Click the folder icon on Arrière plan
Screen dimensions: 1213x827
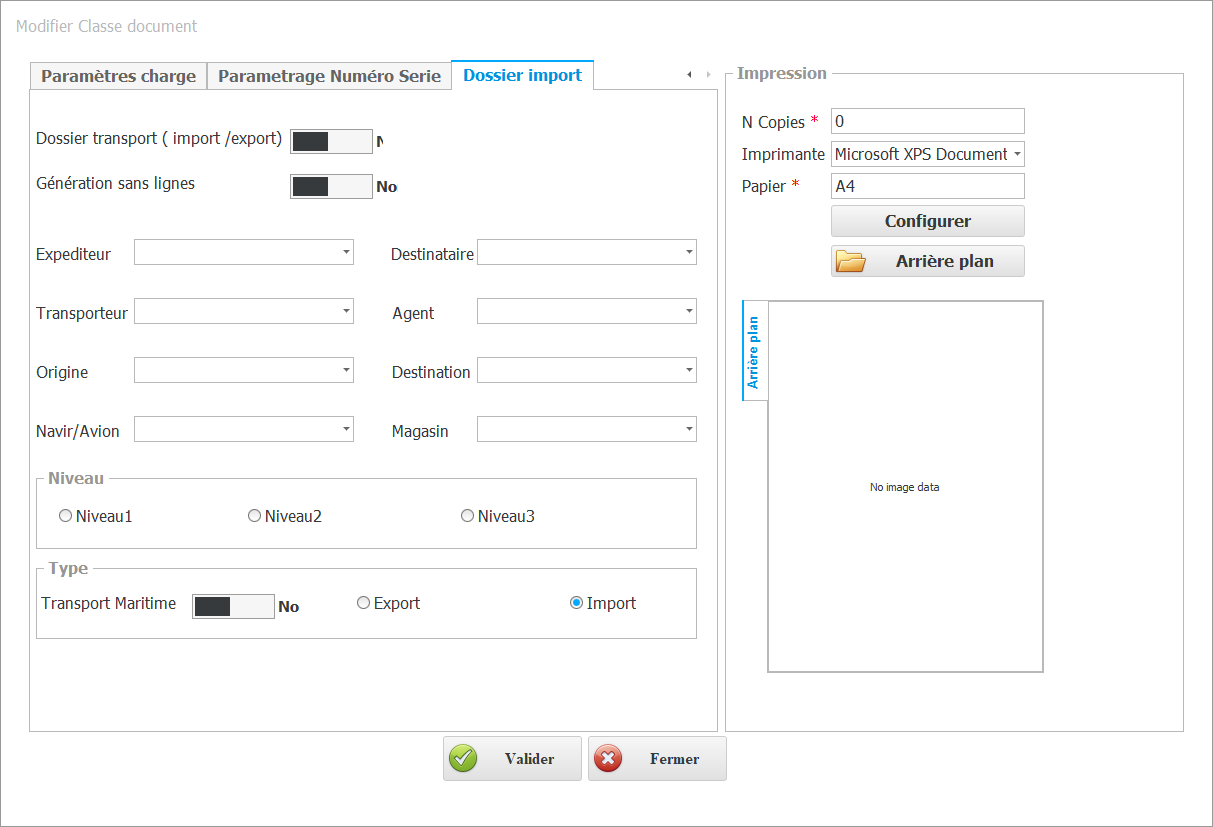(850, 262)
